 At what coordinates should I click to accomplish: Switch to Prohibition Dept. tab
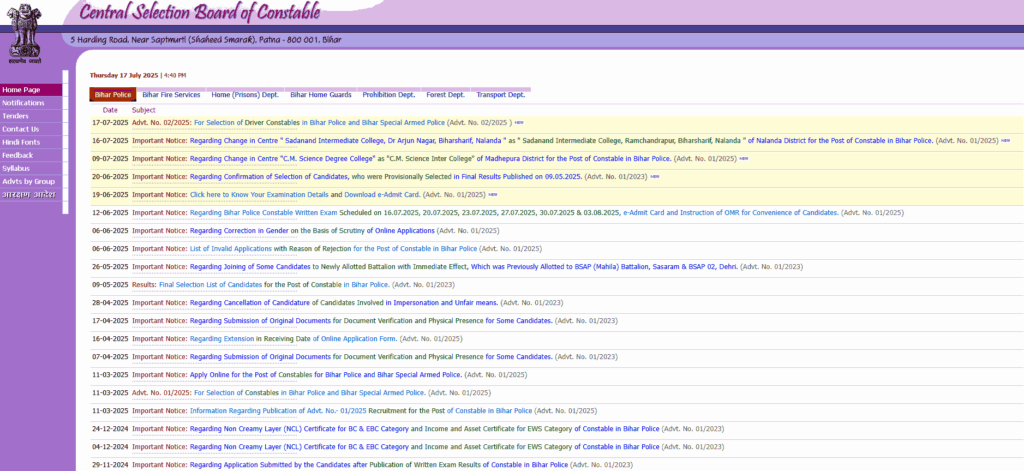[389, 95]
